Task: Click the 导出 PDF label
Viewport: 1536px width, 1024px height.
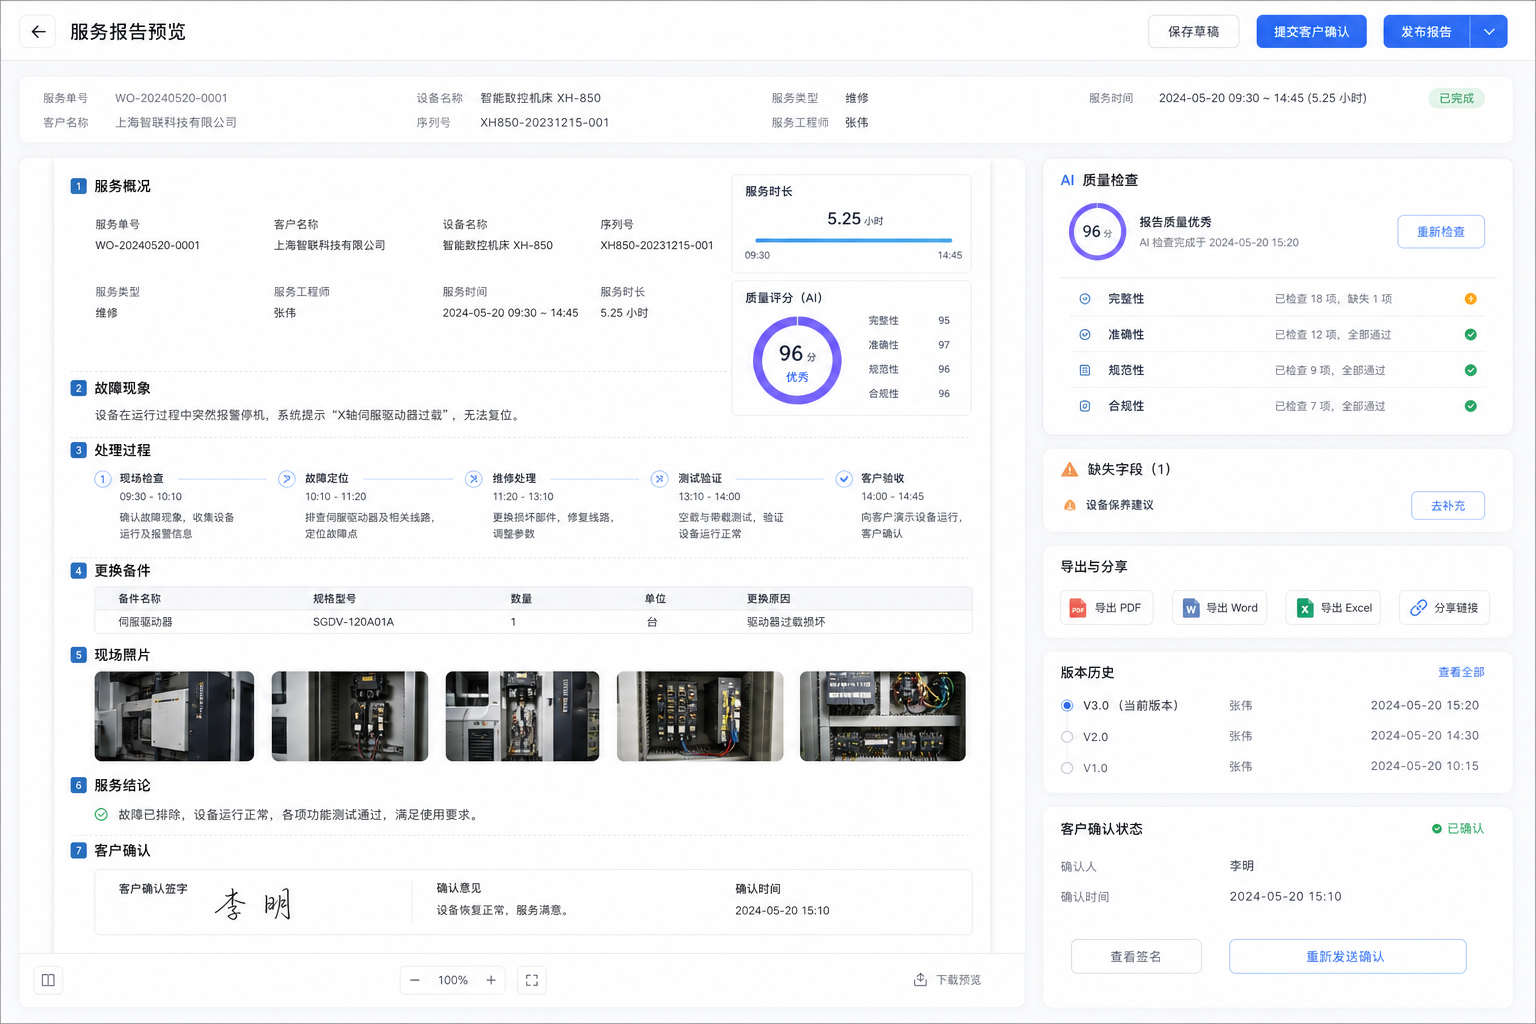Action: tap(1118, 608)
